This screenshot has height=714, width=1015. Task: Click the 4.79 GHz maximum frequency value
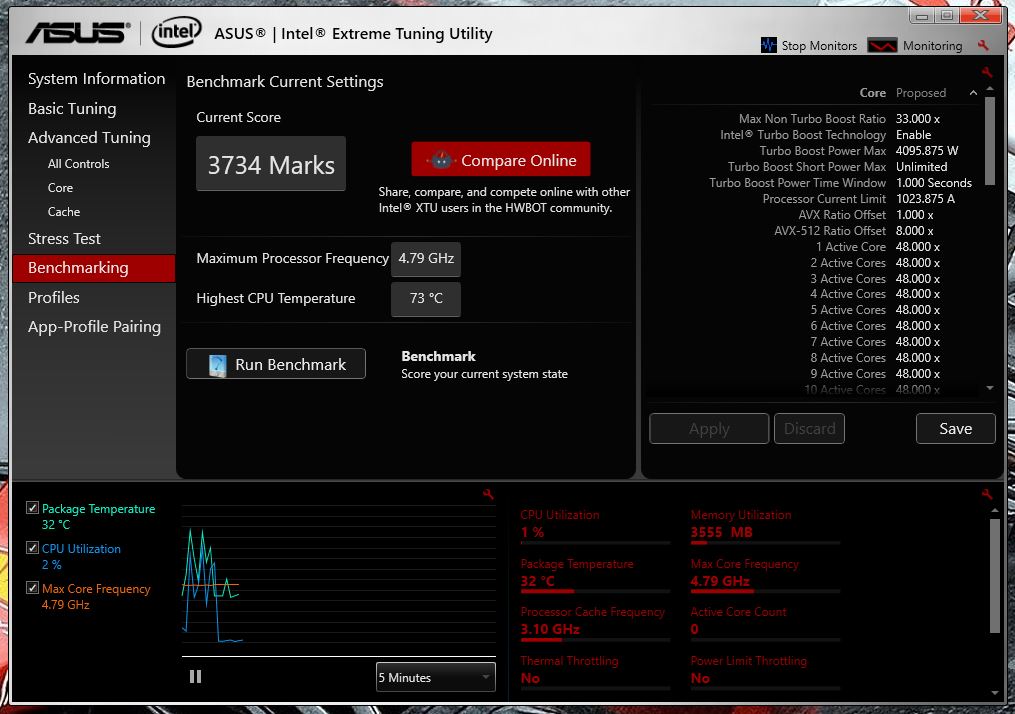(x=426, y=258)
